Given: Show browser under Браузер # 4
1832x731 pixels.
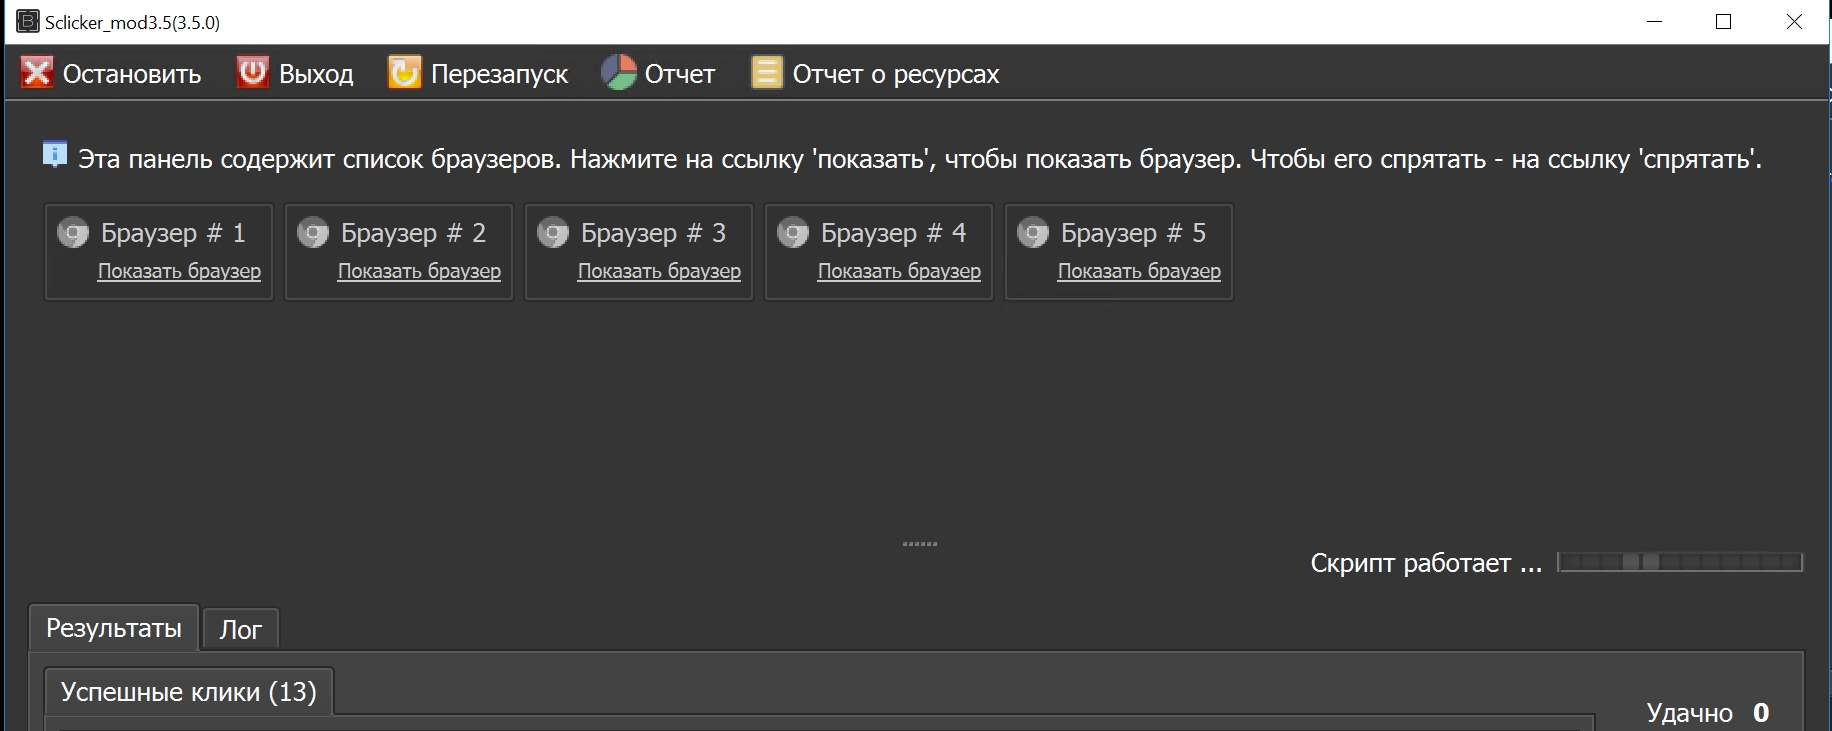Looking at the screenshot, I should [899, 271].
